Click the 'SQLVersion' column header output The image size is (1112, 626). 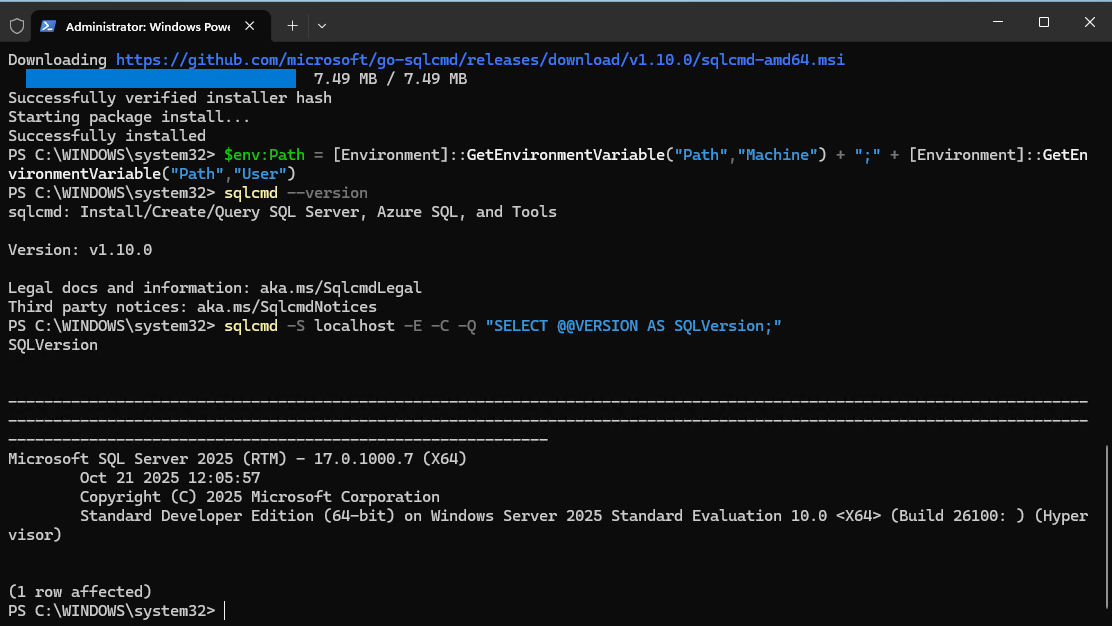point(53,345)
